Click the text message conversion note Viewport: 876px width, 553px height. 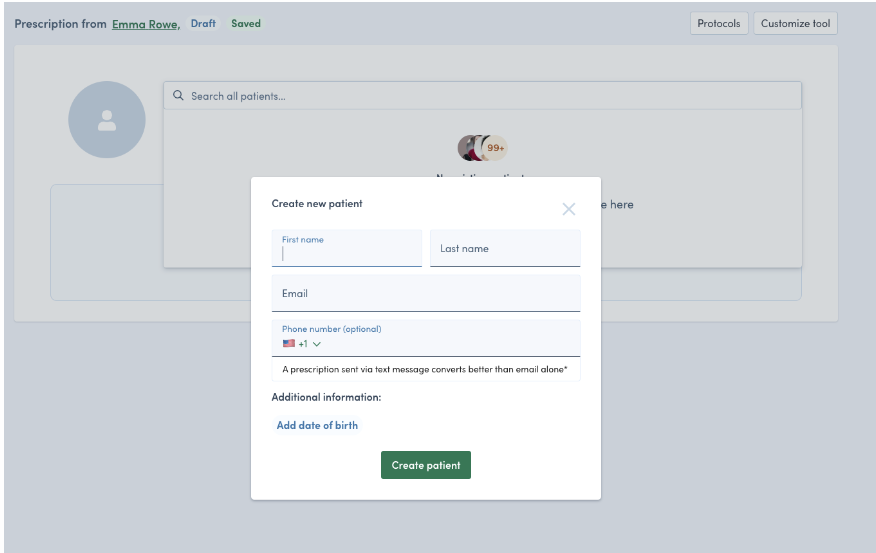click(x=425, y=369)
